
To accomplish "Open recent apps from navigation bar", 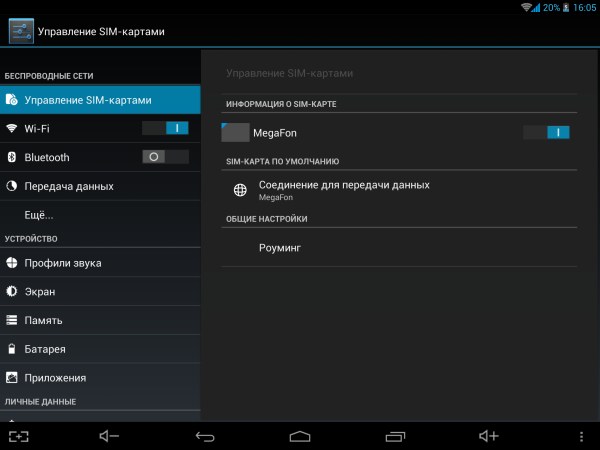I will pyautogui.click(x=395, y=436).
